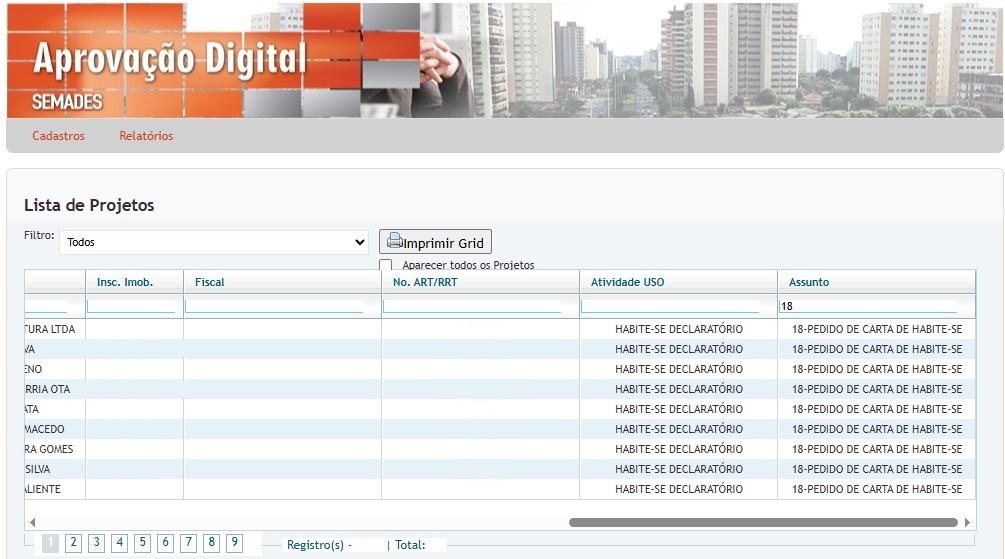Open the Filtro dropdown showing Todos
1005x559 pixels.
click(215, 242)
